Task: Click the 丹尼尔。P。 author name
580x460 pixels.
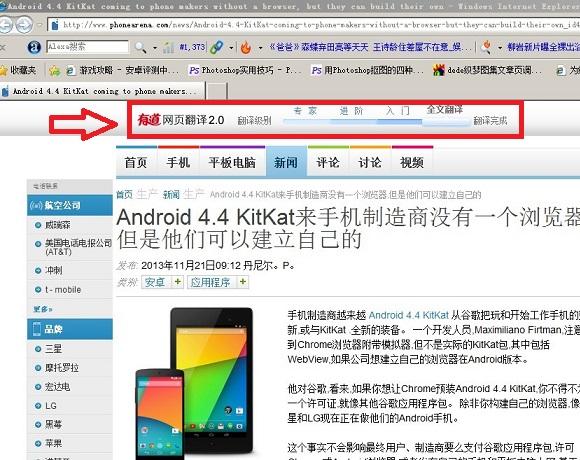Action: [x=269, y=265]
